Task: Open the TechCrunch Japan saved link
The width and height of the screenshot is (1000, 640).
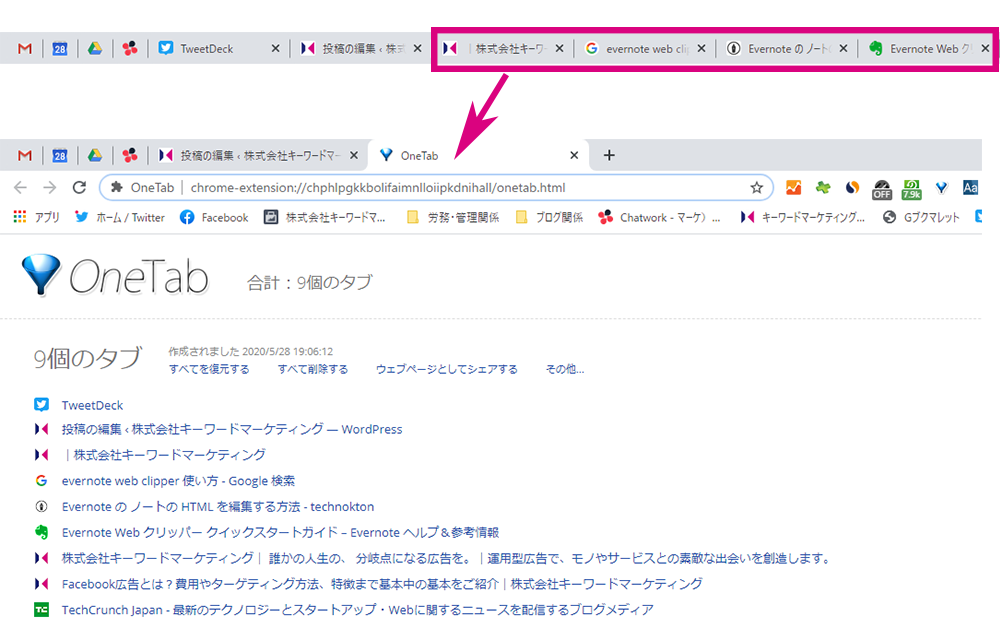Action: coord(358,609)
